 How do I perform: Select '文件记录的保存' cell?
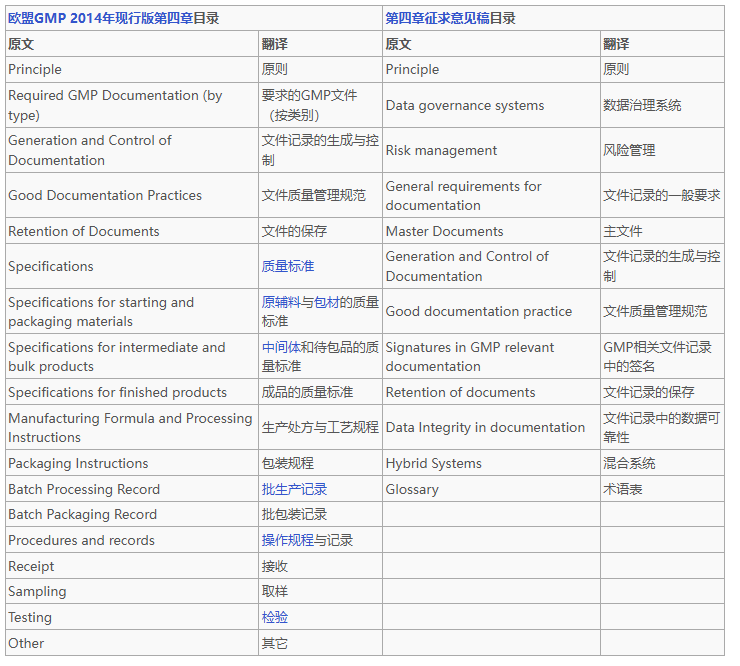tap(662, 392)
